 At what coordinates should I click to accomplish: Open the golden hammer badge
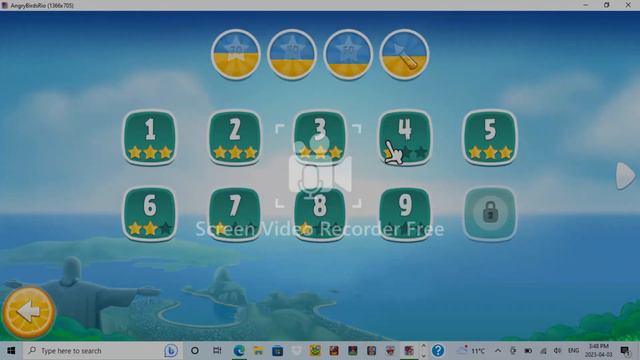(404, 55)
